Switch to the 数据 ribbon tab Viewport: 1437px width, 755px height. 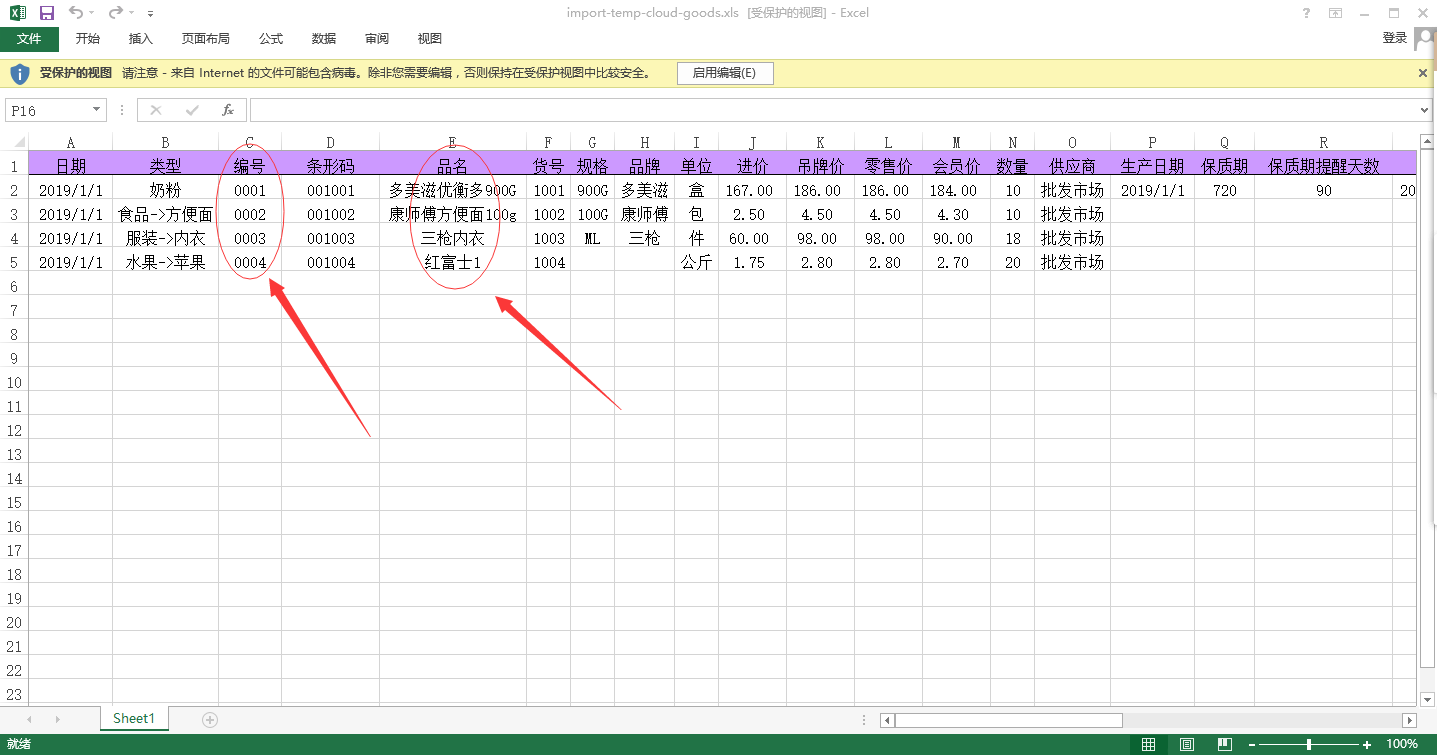point(324,39)
